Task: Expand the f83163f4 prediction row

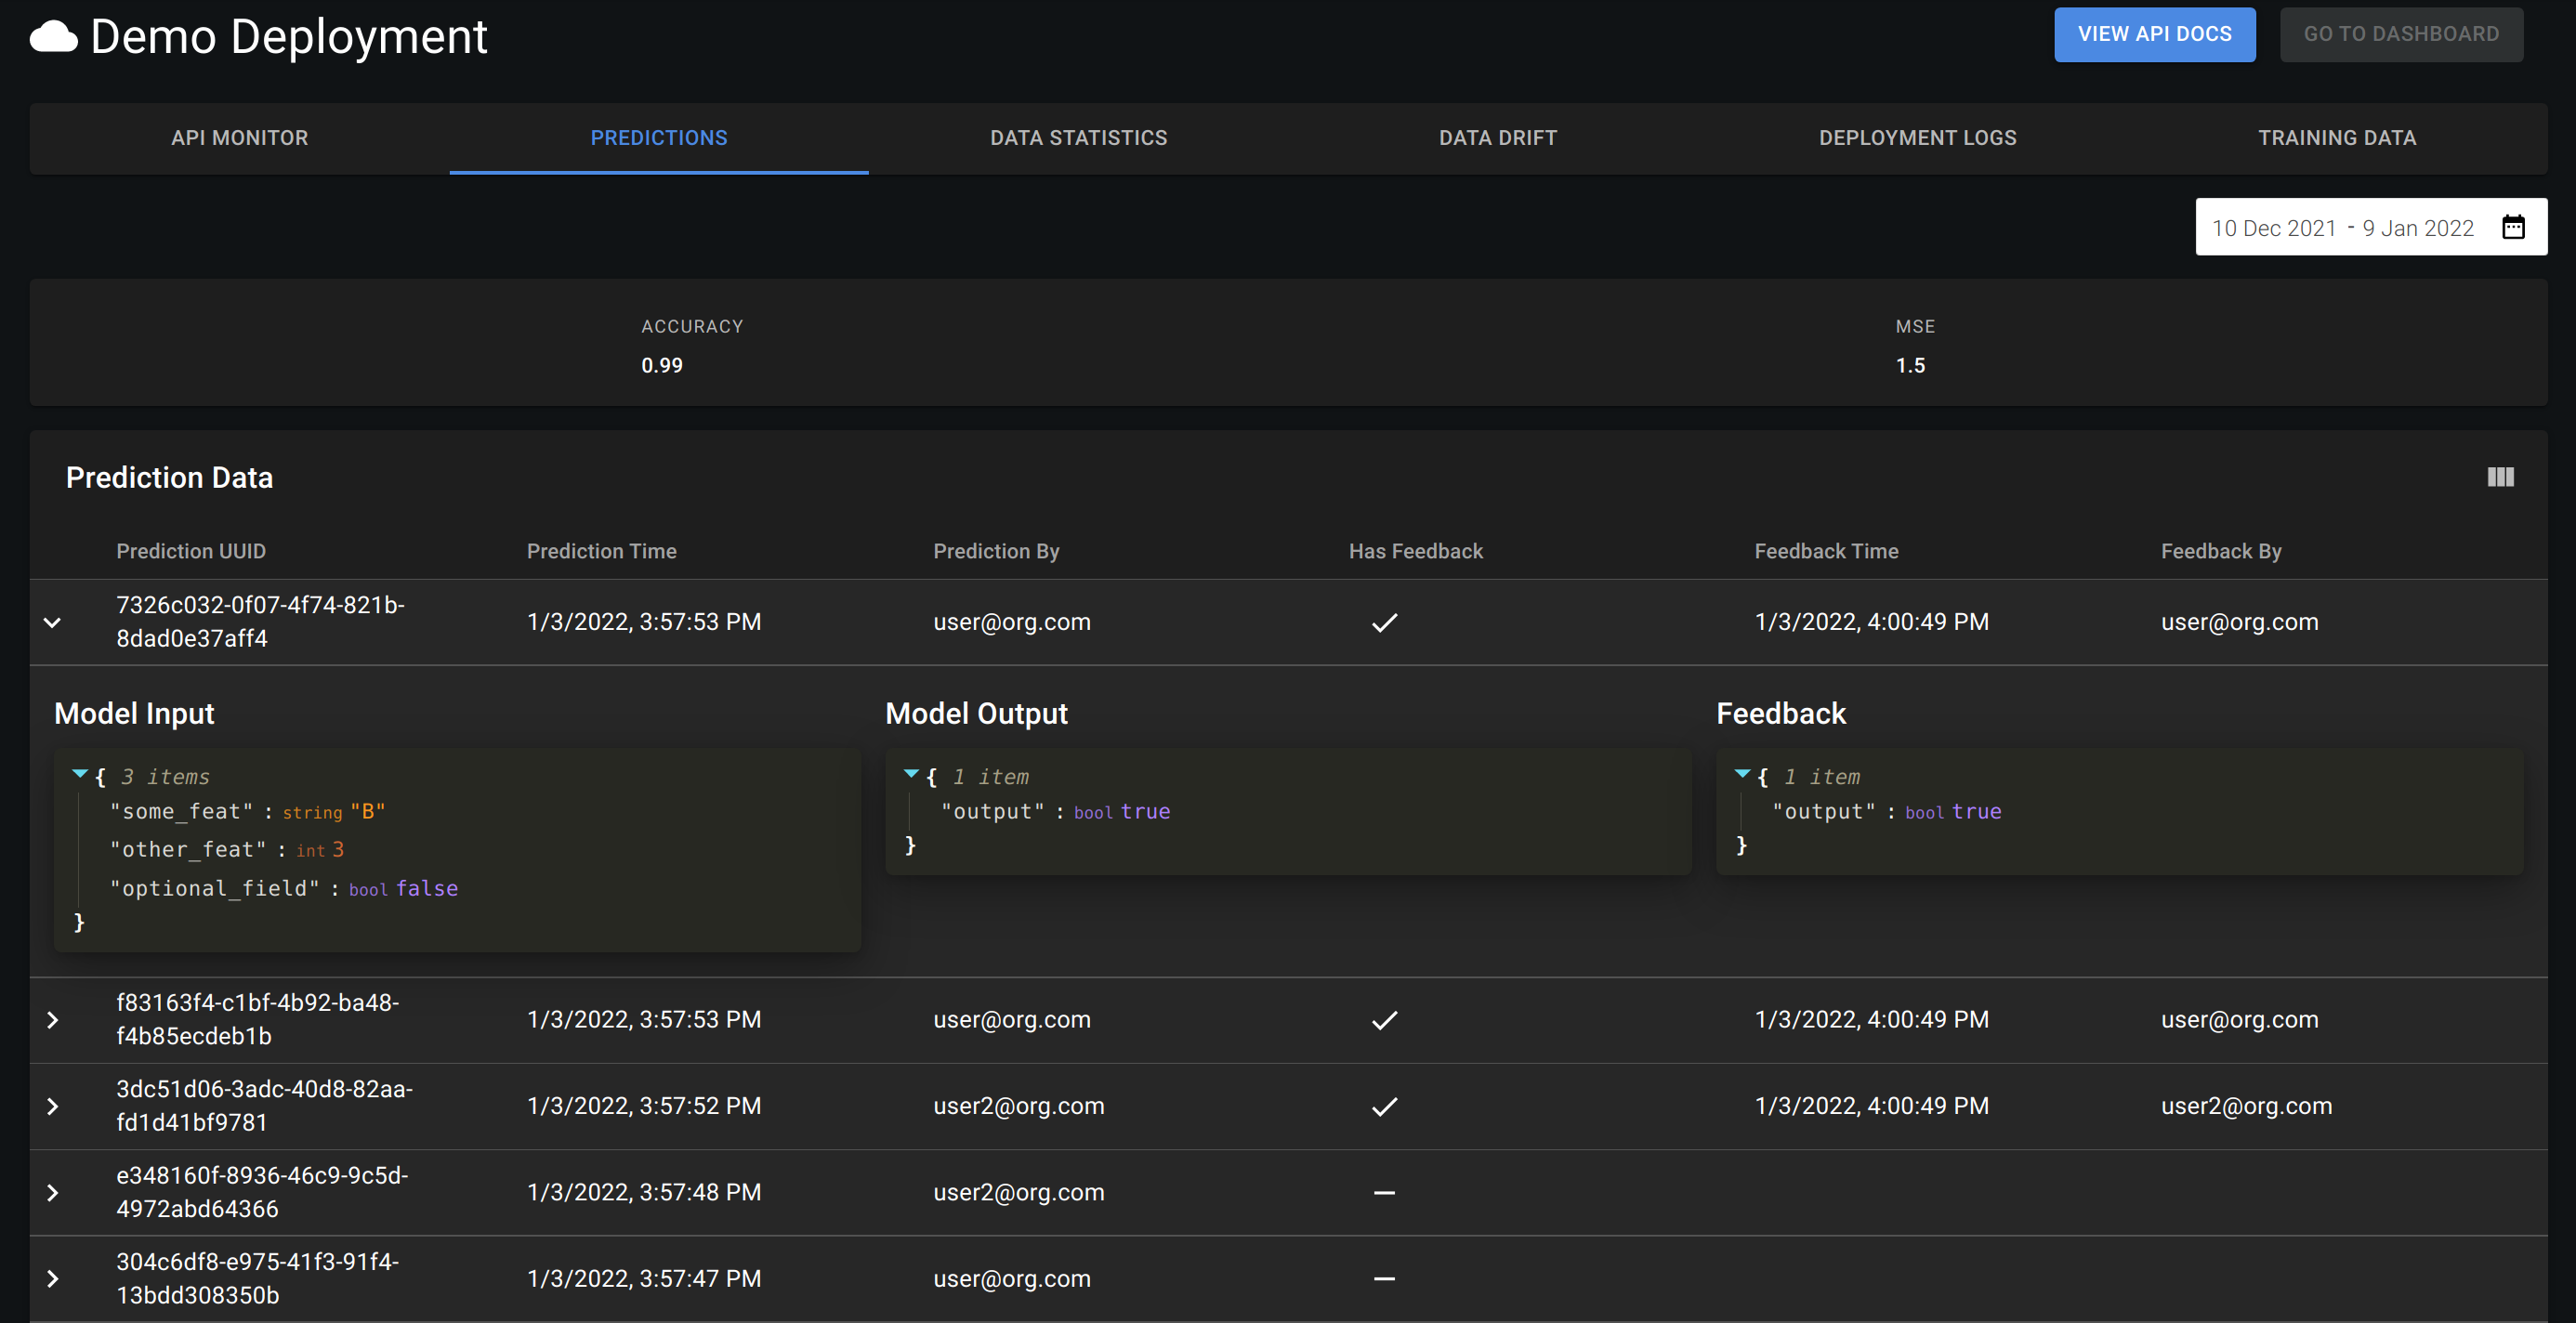Action: tap(53, 1020)
